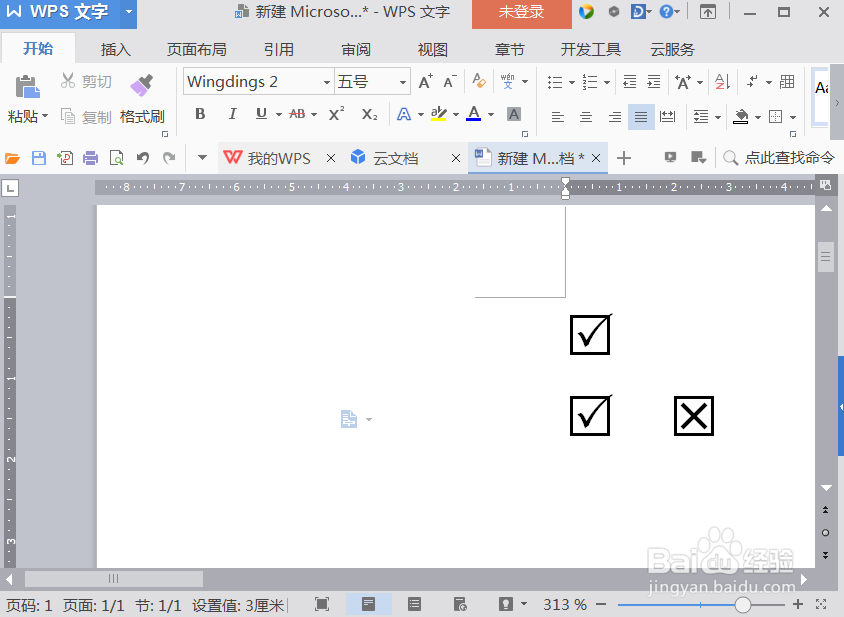Viewport: 844px width, 617px height.
Task: Open the 开发工具 tab
Action: tap(590, 50)
